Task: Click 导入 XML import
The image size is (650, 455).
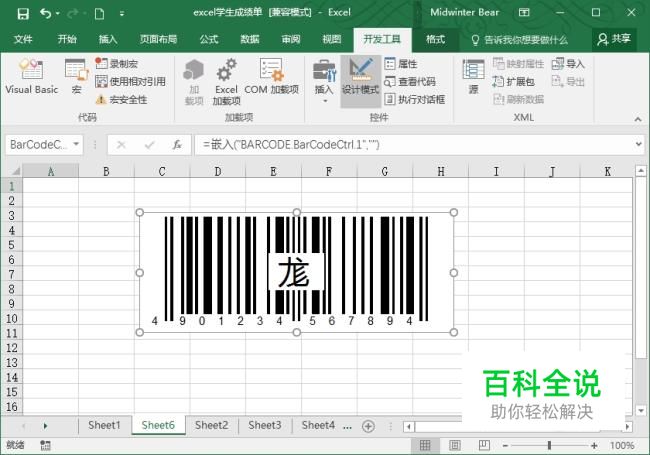Action: 568,63
